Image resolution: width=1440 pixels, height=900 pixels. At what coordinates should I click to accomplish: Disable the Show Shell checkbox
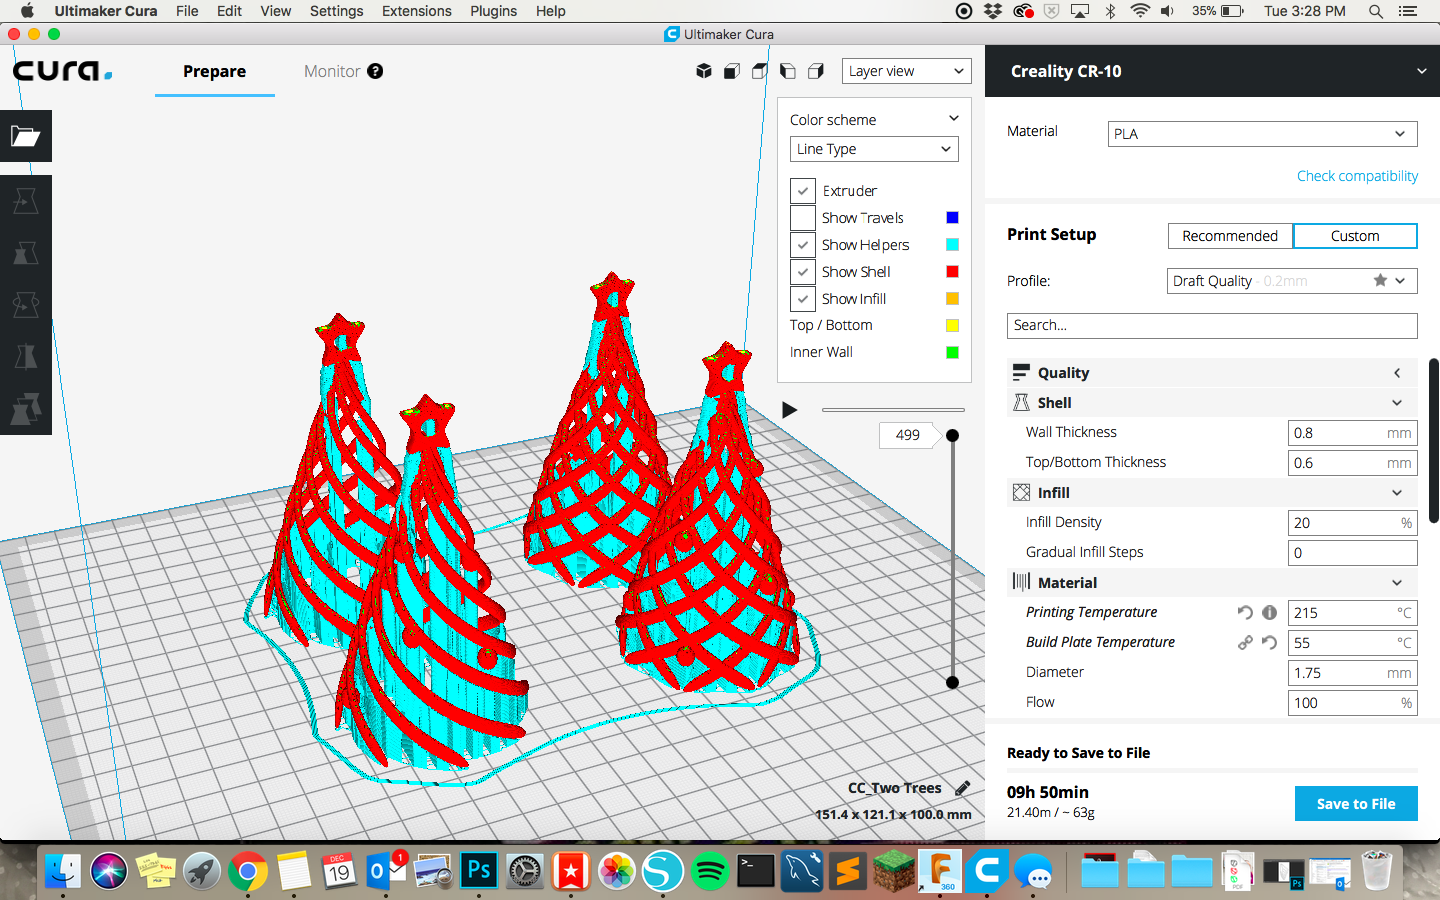(x=803, y=271)
